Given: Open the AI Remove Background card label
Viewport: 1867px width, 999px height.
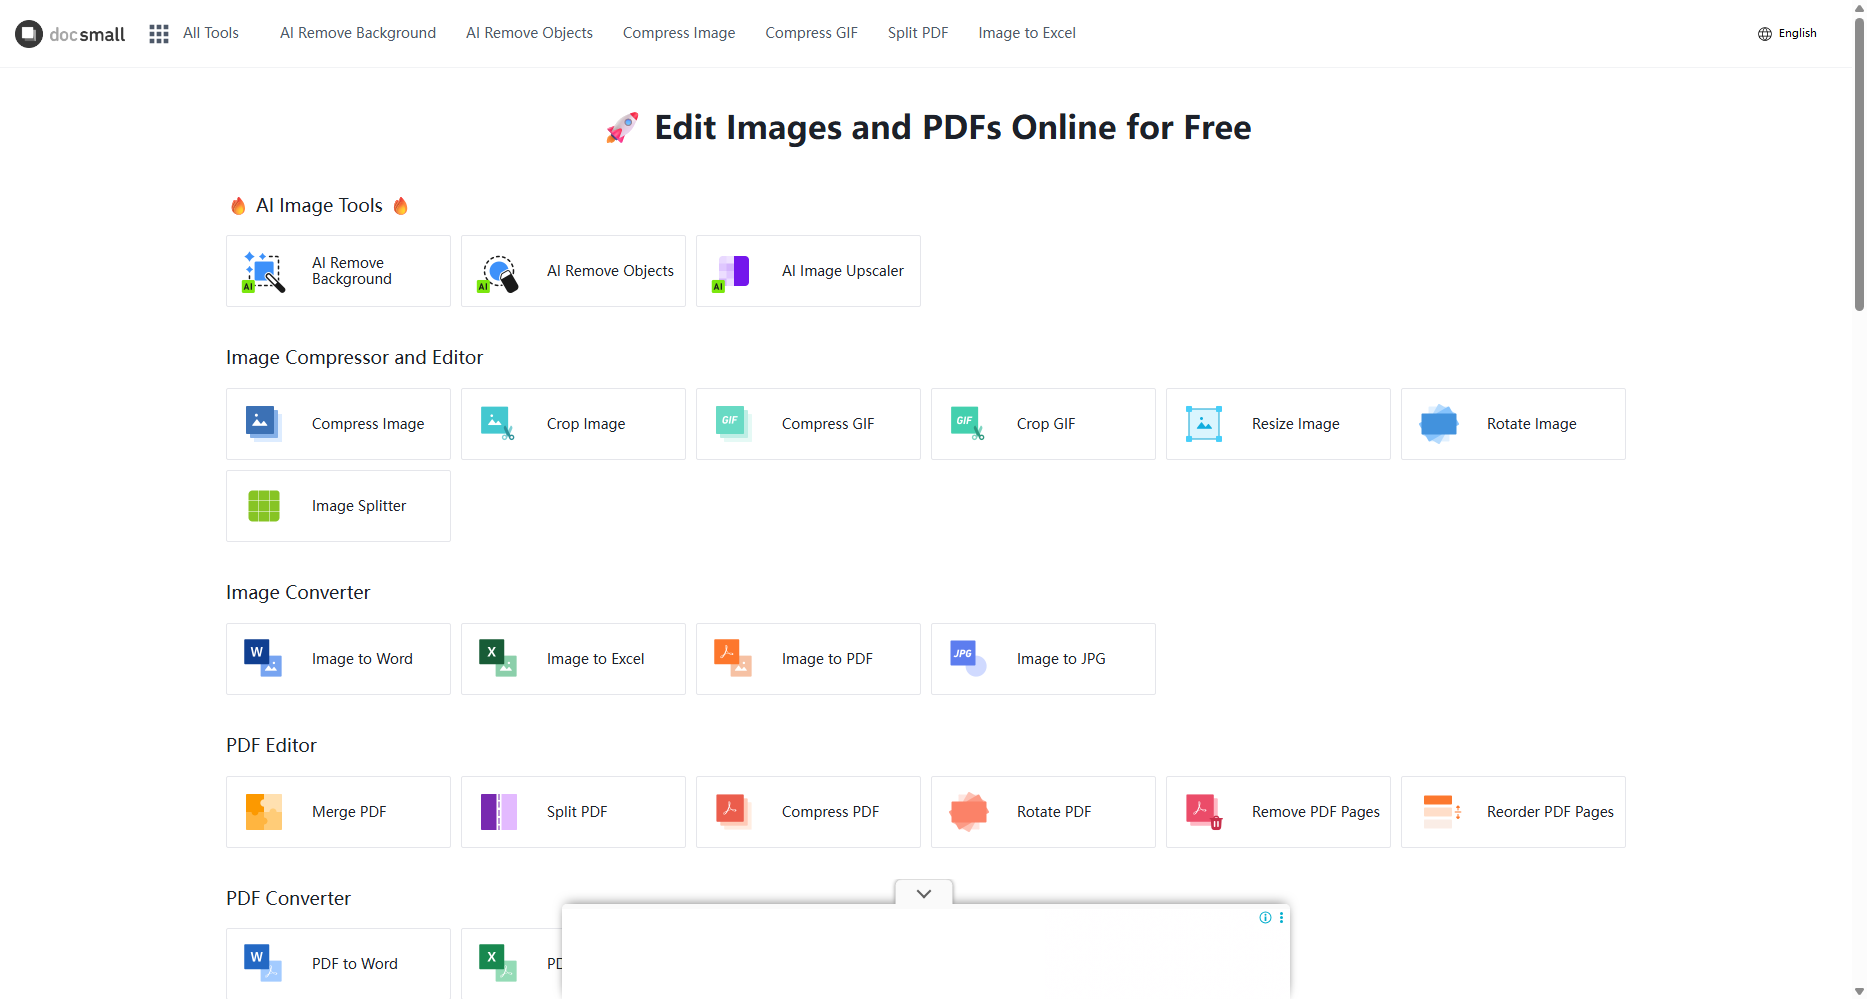Looking at the screenshot, I should [352, 271].
